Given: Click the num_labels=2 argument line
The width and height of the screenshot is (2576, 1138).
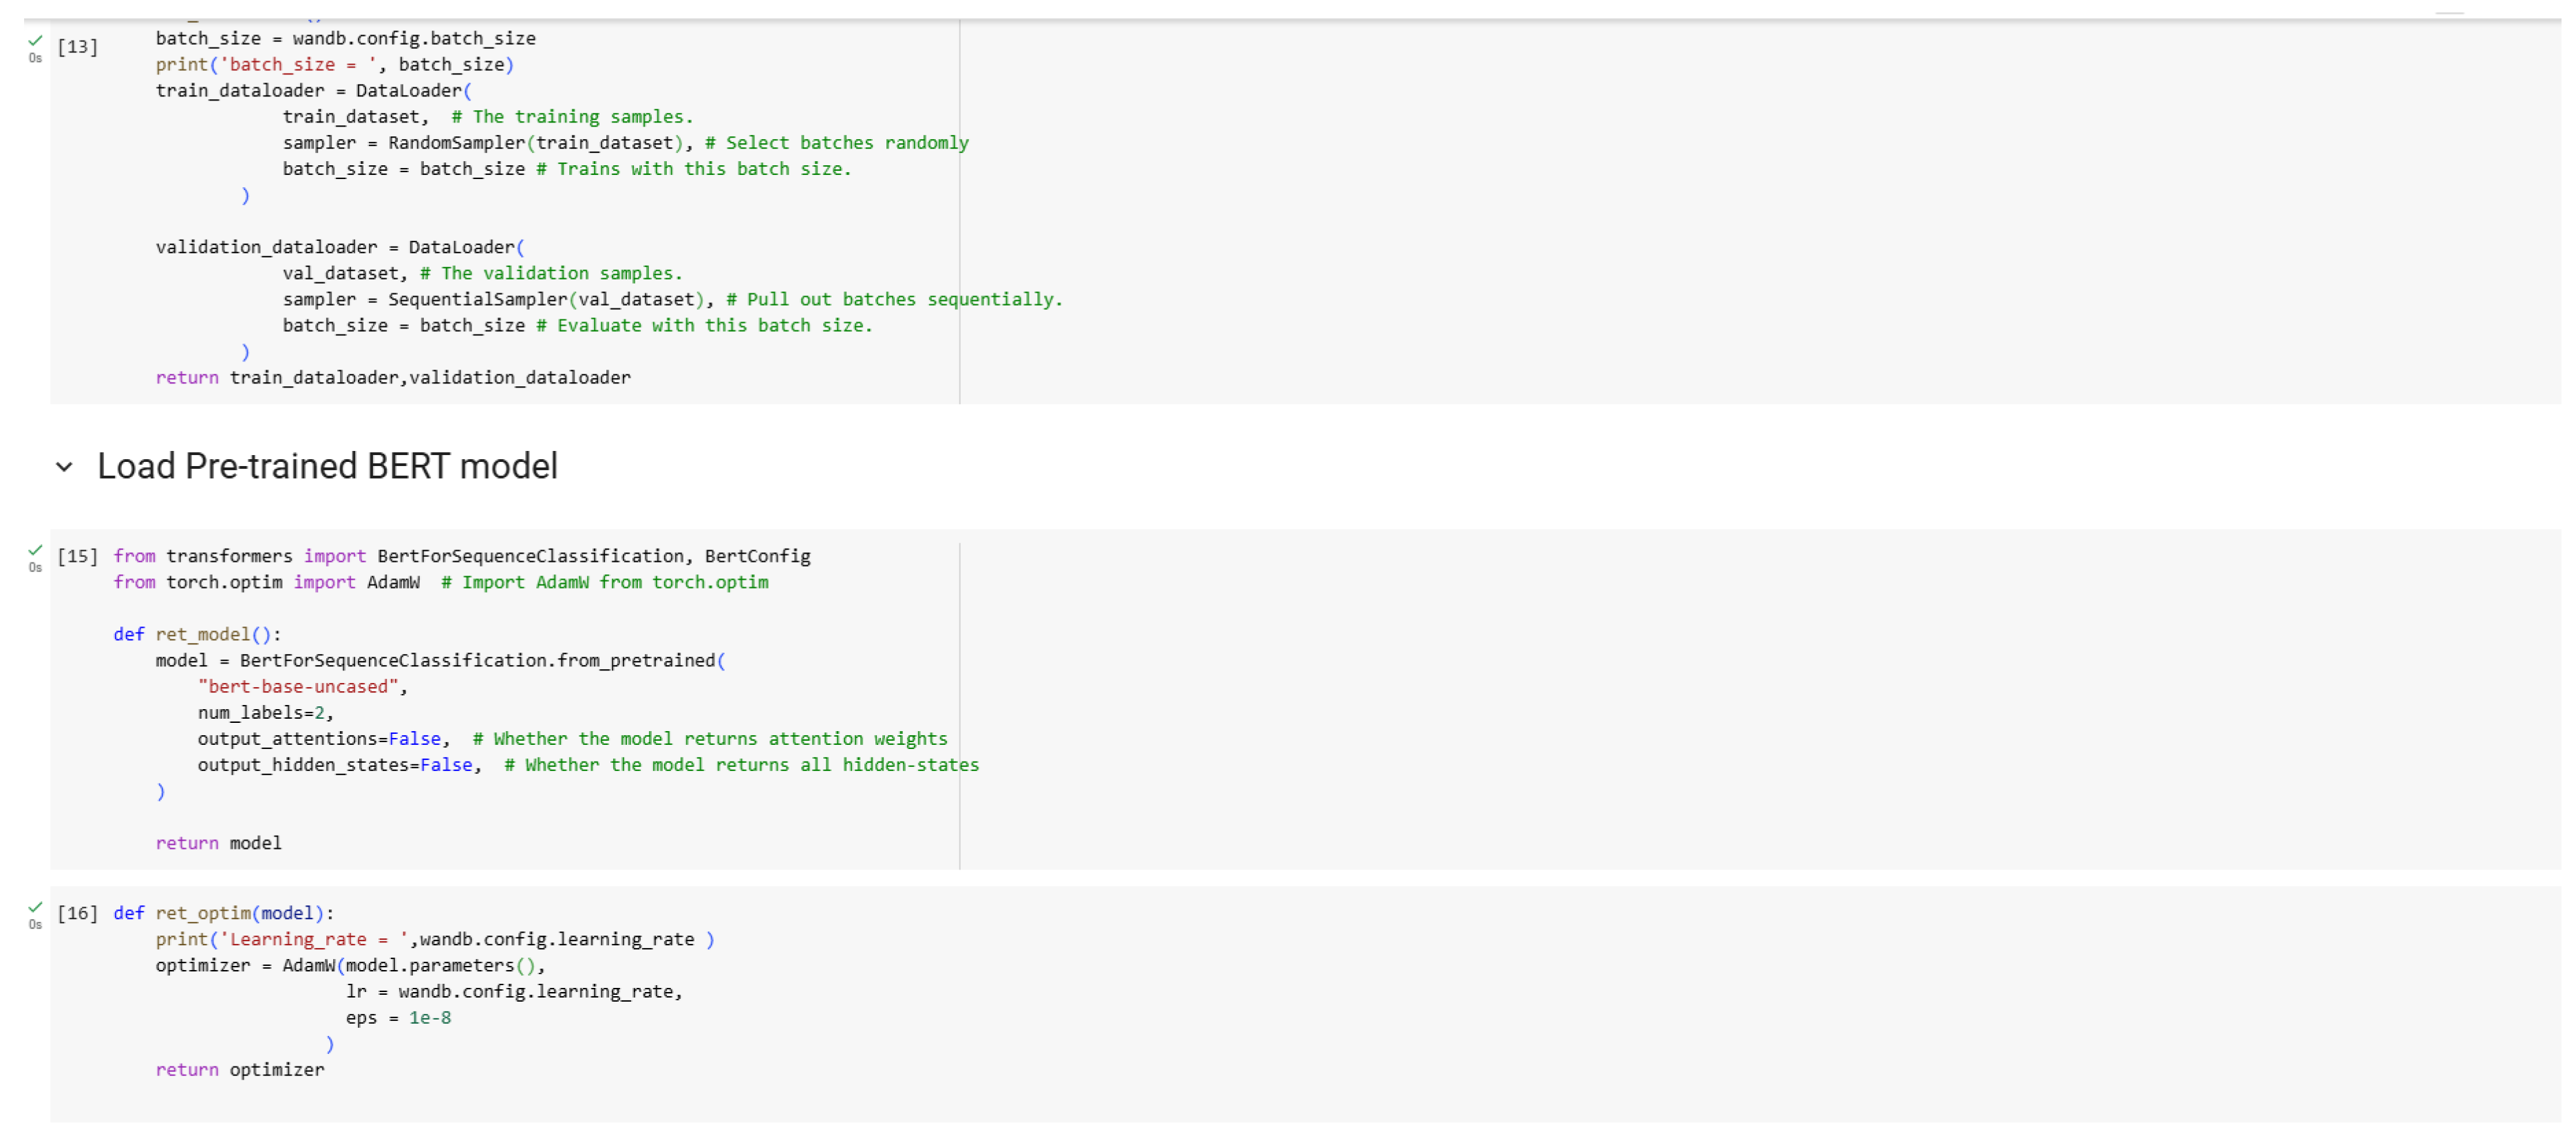Looking at the screenshot, I should point(265,713).
